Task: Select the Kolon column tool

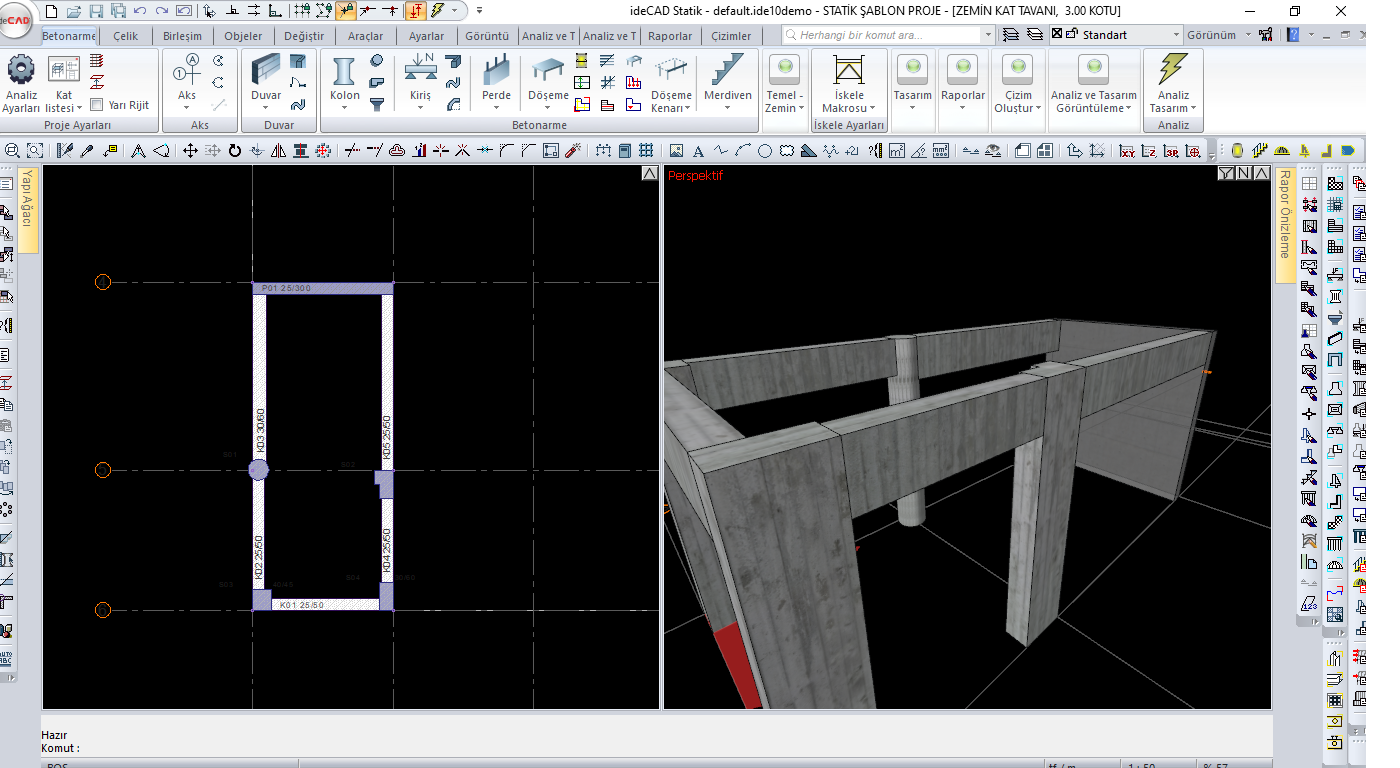Action: [344, 72]
